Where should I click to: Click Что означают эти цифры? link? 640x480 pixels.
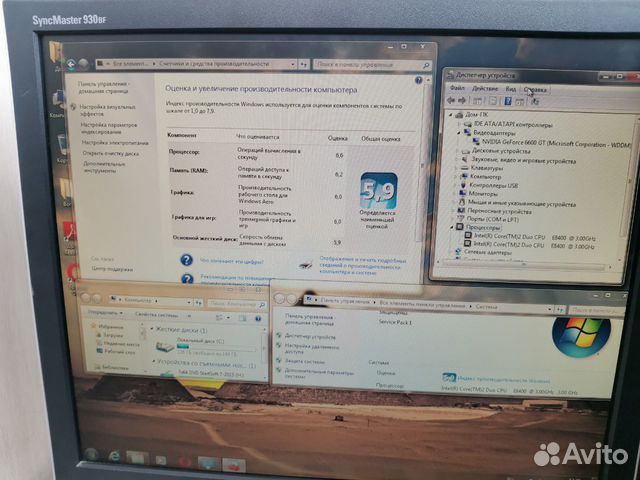231,261
